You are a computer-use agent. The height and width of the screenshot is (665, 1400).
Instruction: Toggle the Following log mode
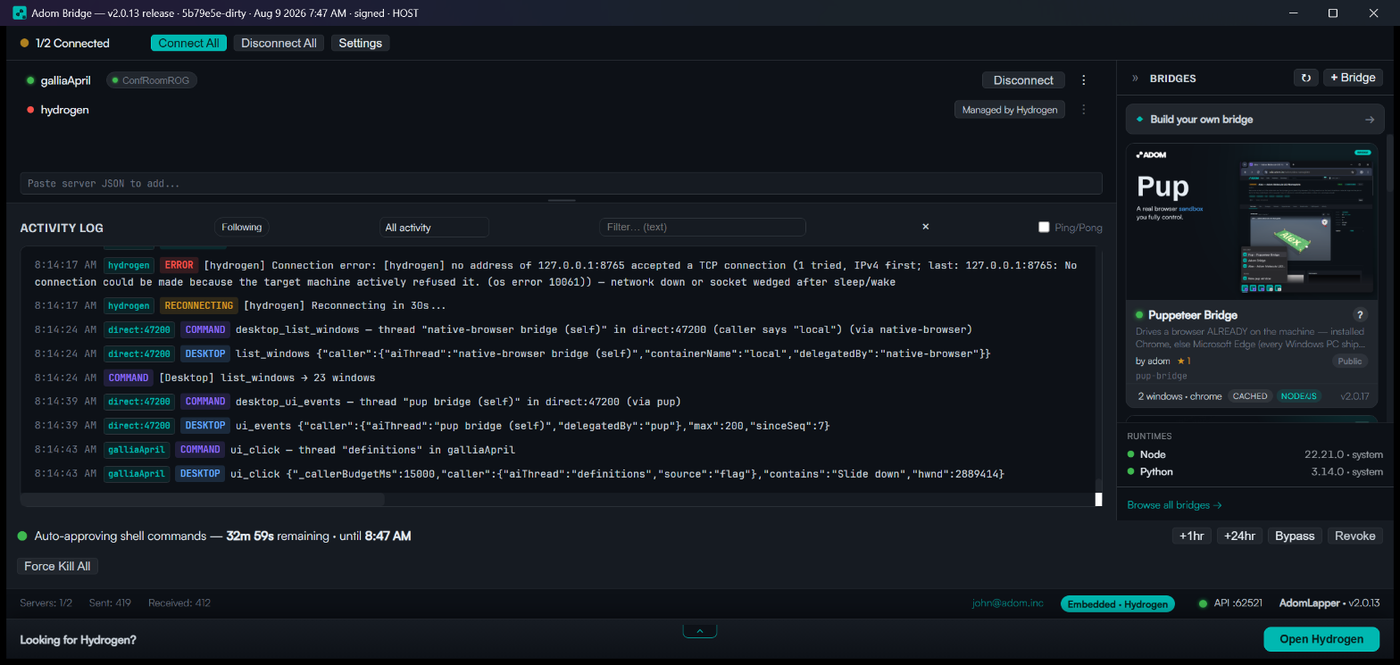click(x=241, y=227)
